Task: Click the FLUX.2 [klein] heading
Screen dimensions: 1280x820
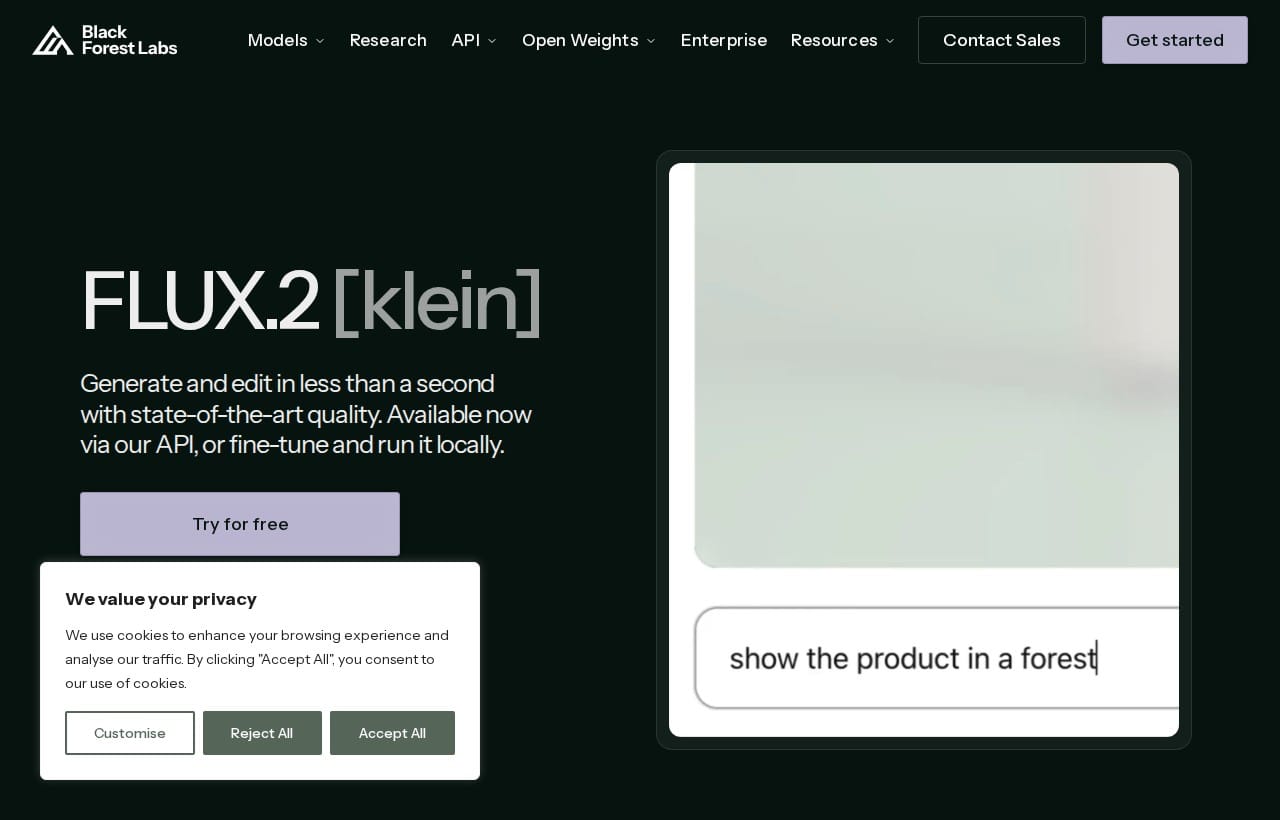Action: pyautogui.click(x=311, y=300)
